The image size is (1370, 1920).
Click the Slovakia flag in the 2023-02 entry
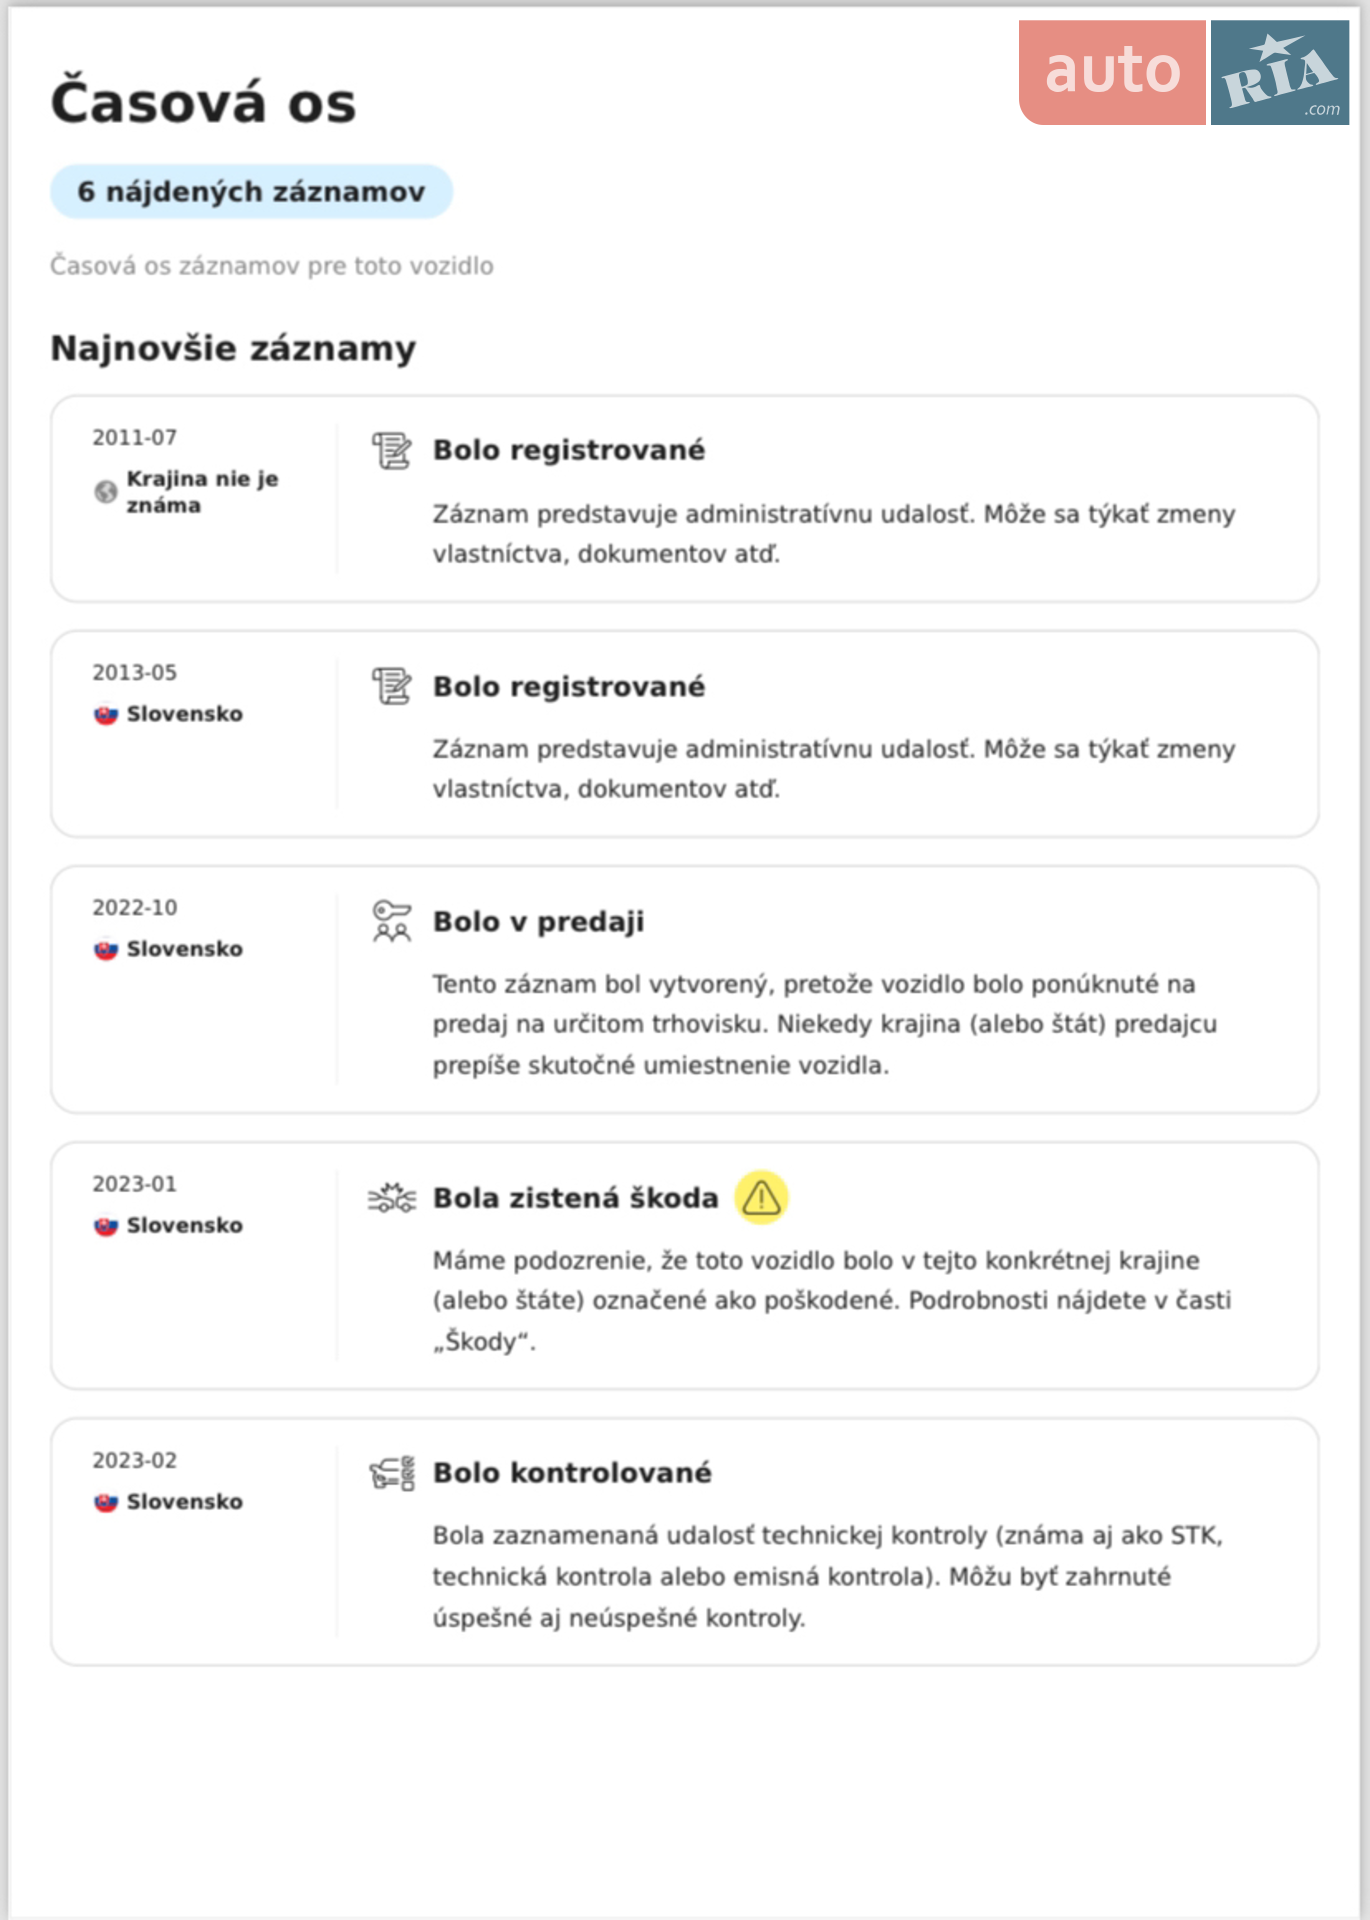[106, 1503]
